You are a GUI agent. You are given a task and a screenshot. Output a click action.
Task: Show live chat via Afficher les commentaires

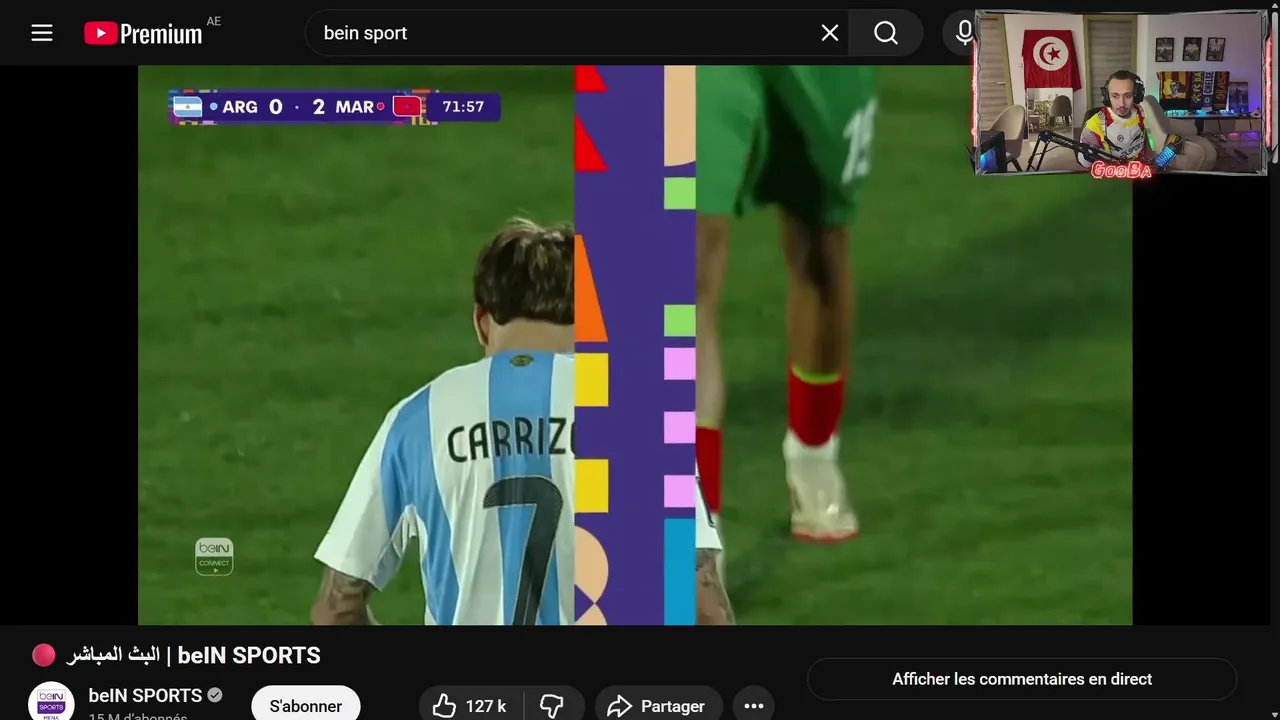(1022, 679)
